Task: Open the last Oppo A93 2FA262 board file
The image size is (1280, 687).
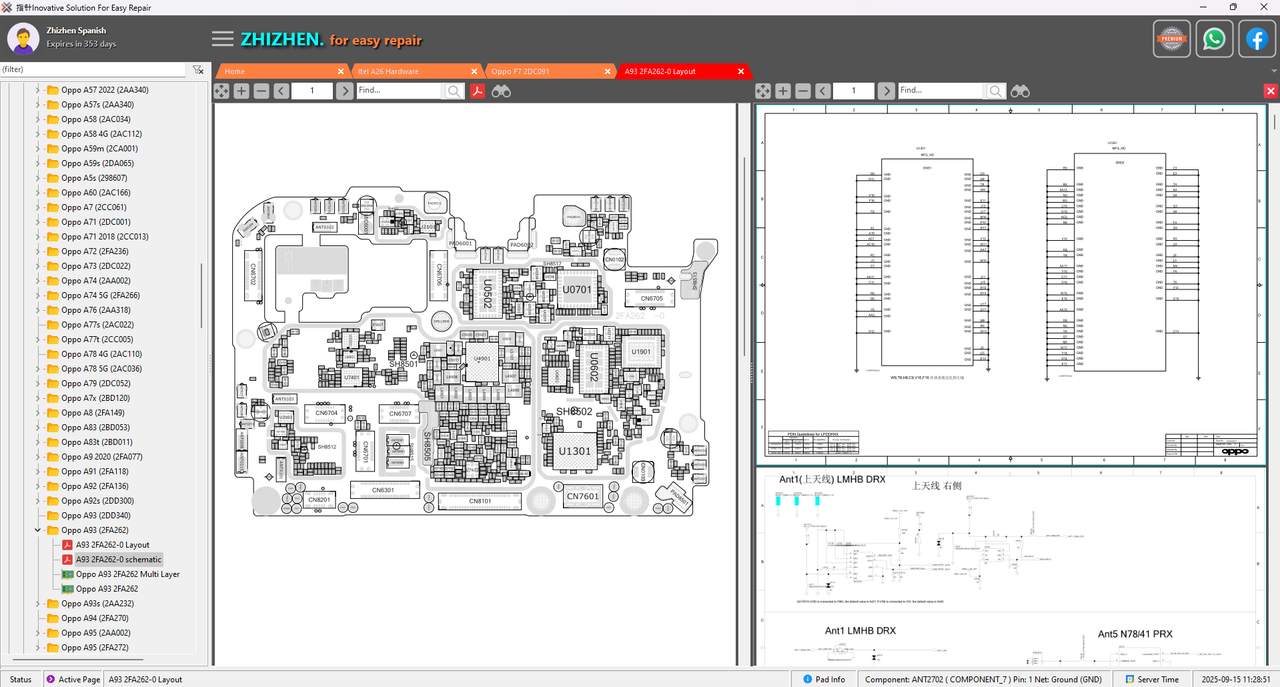Action: pyautogui.click(x=107, y=589)
